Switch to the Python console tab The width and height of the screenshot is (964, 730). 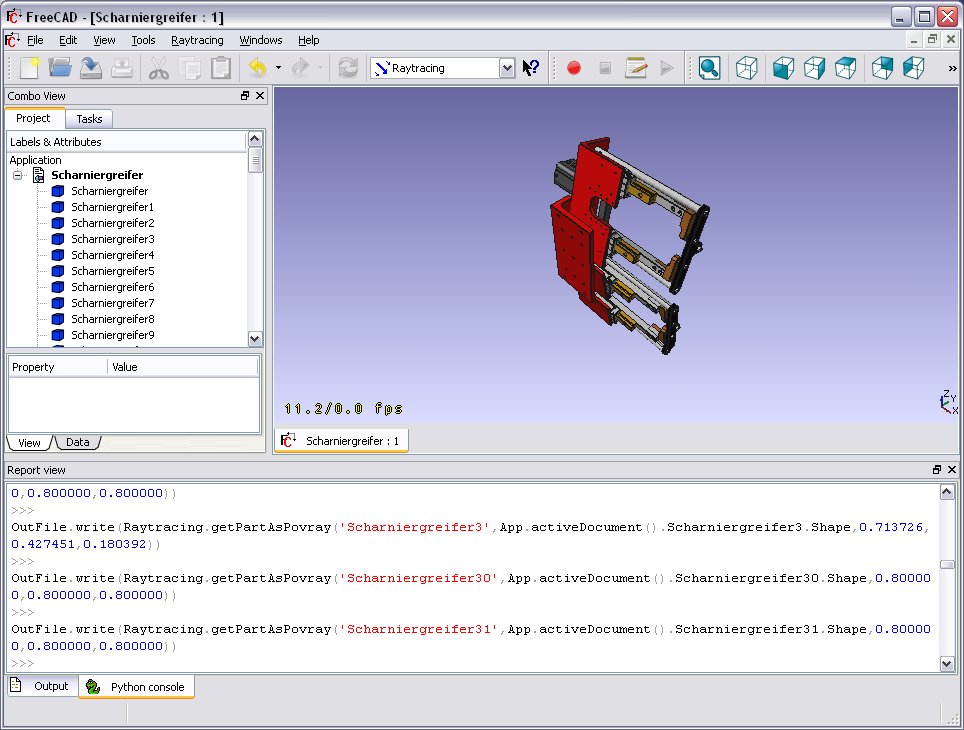click(136, 687)
